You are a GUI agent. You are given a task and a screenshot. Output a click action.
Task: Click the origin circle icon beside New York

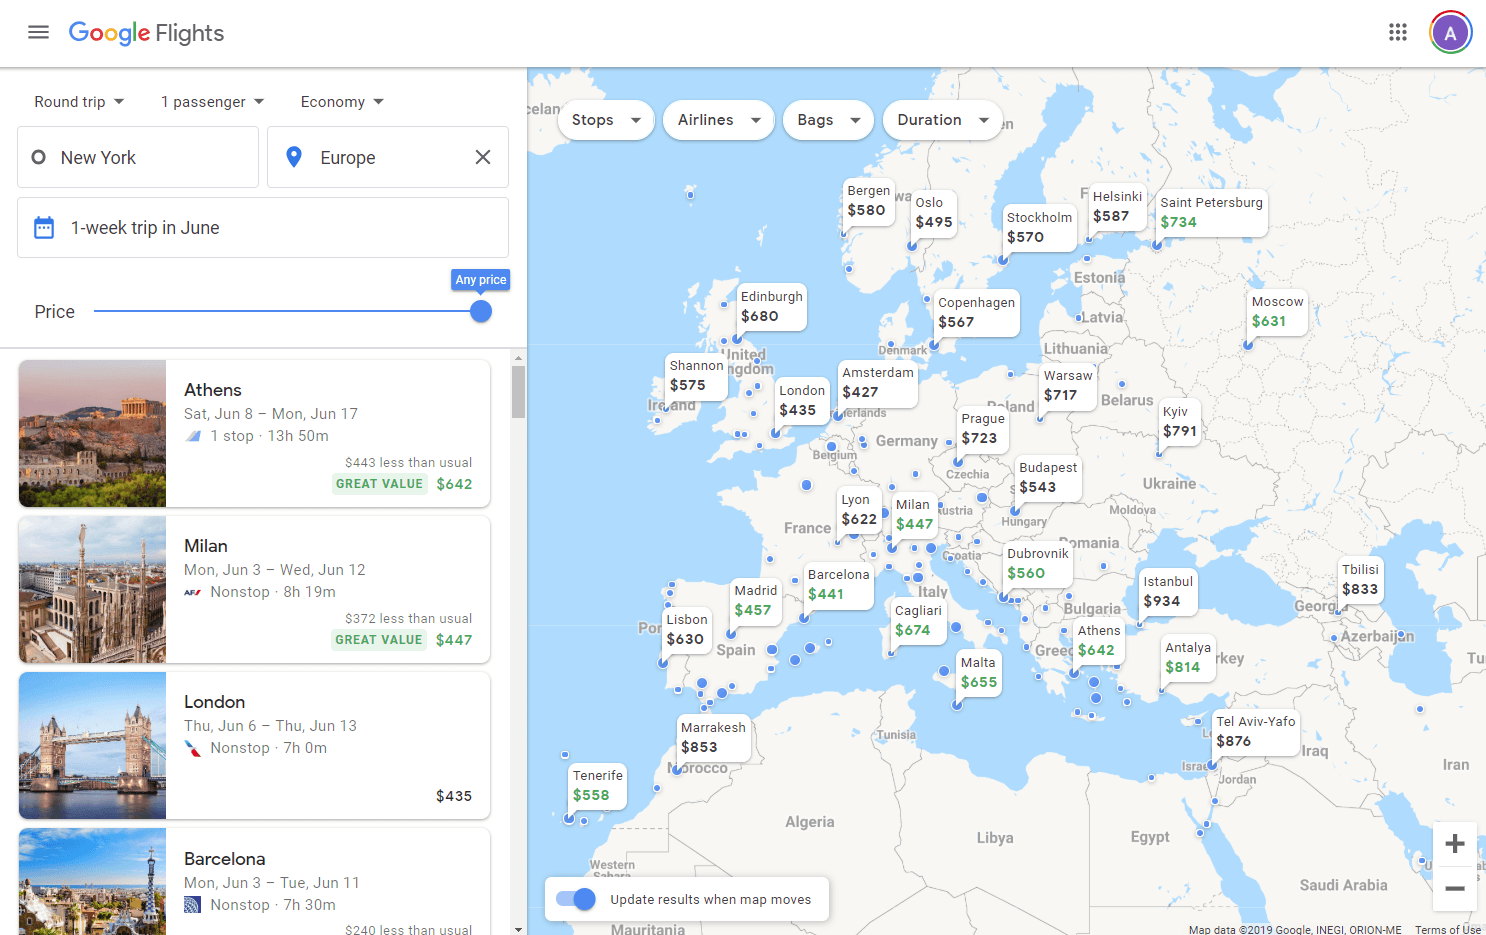click(x=37, y=156)
